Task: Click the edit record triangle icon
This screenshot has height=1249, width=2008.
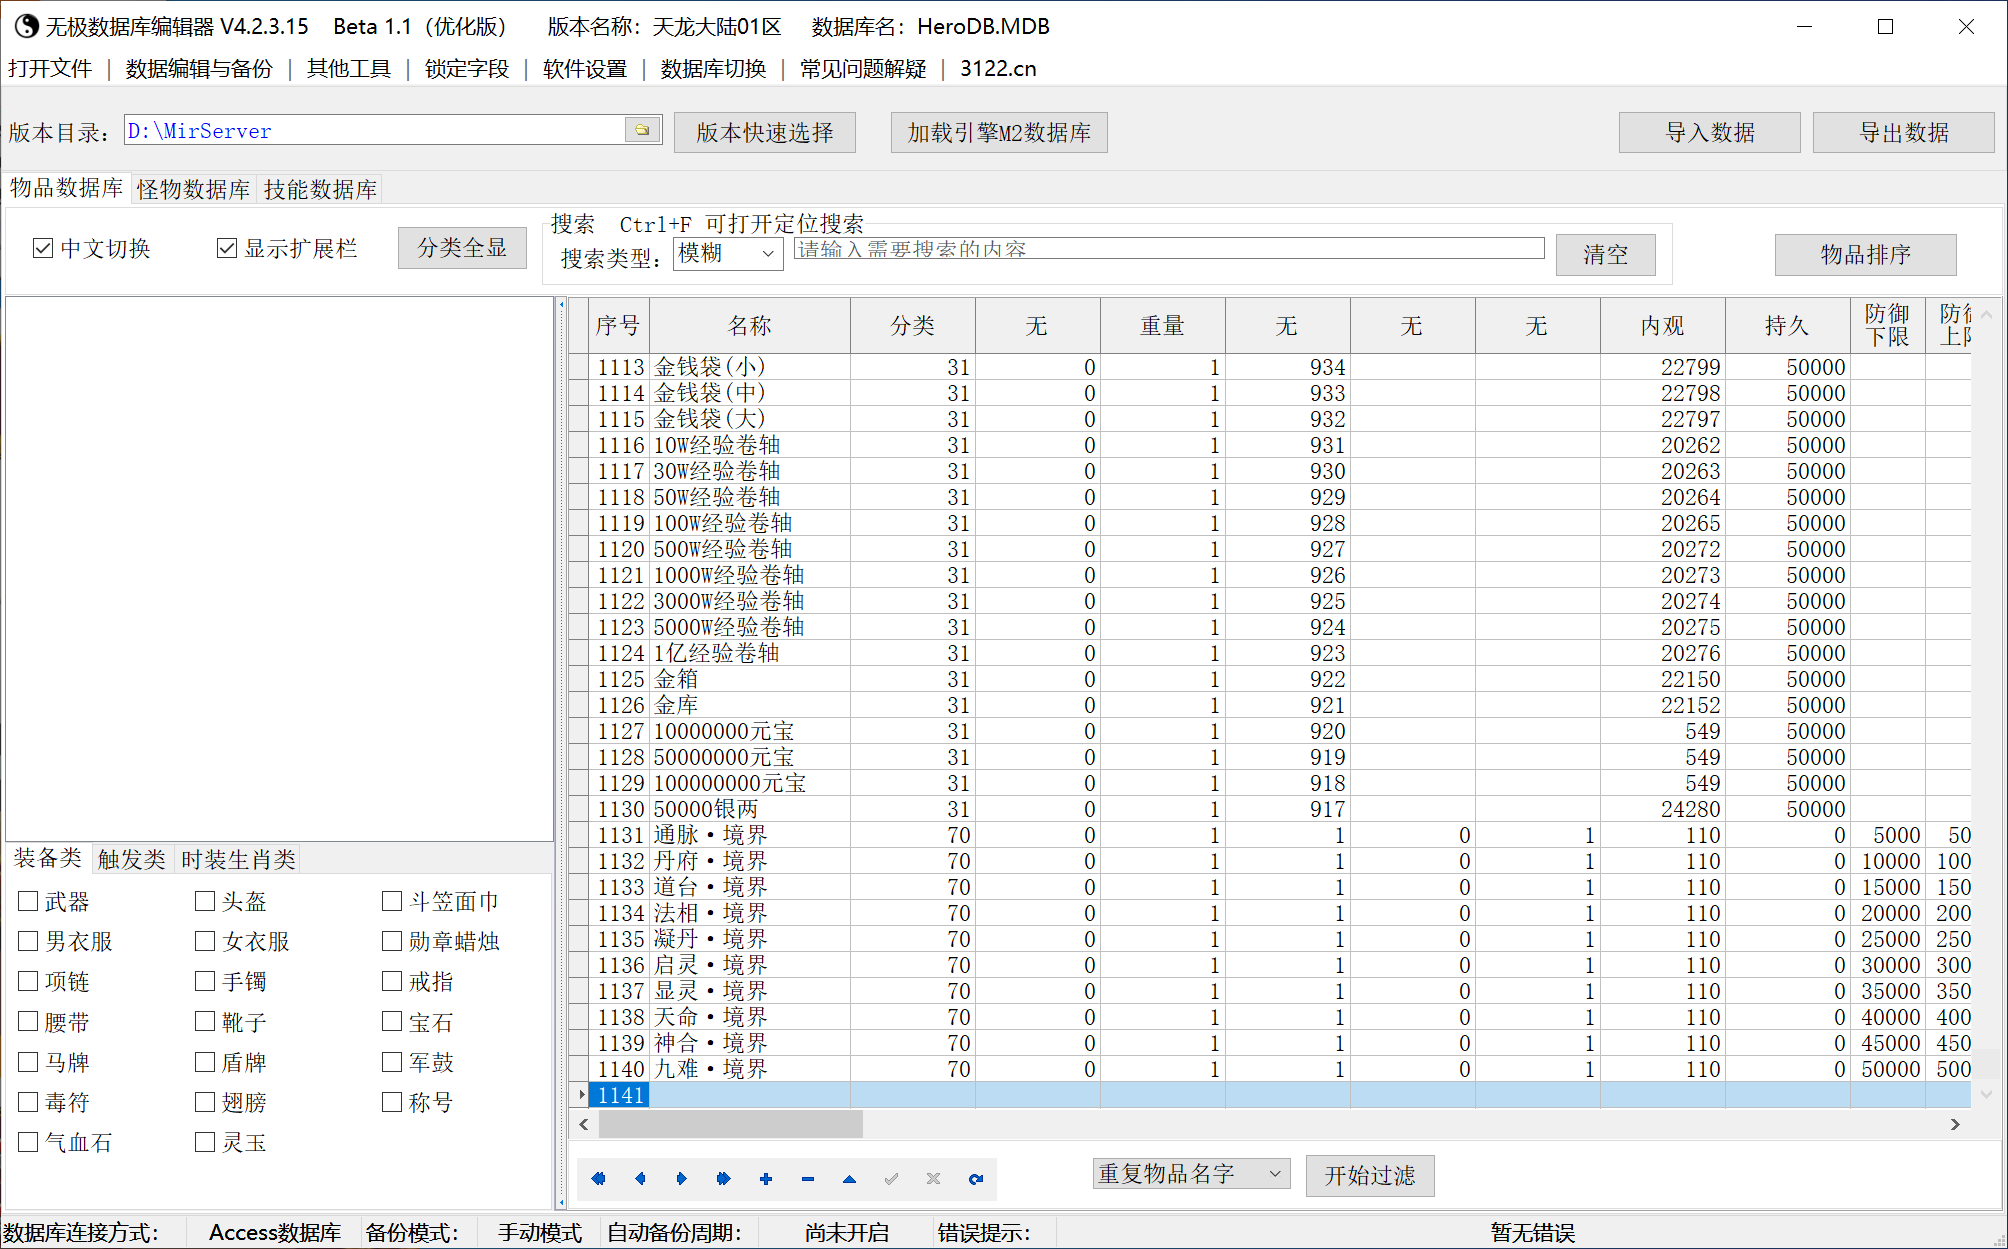Action: [849, 1178]
